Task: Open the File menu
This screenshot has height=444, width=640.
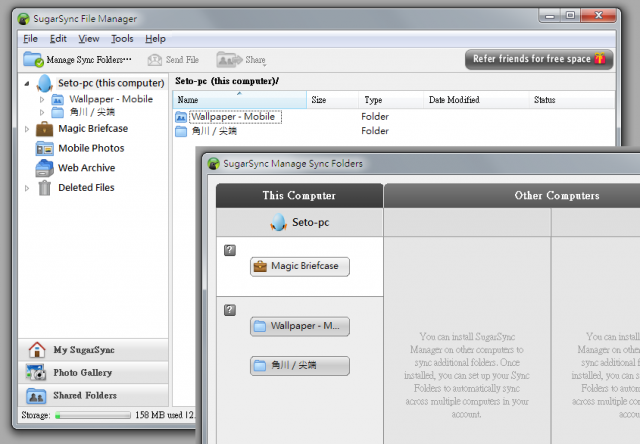Action: (x=30, y=39)
